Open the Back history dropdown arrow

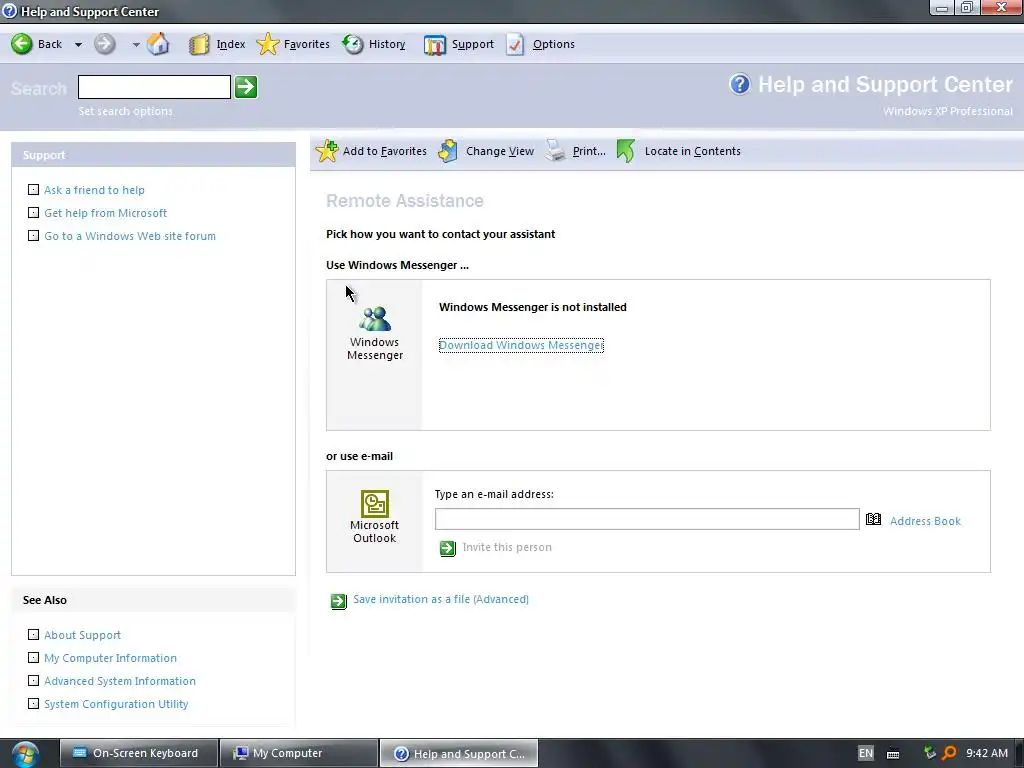tap(78, 45)
